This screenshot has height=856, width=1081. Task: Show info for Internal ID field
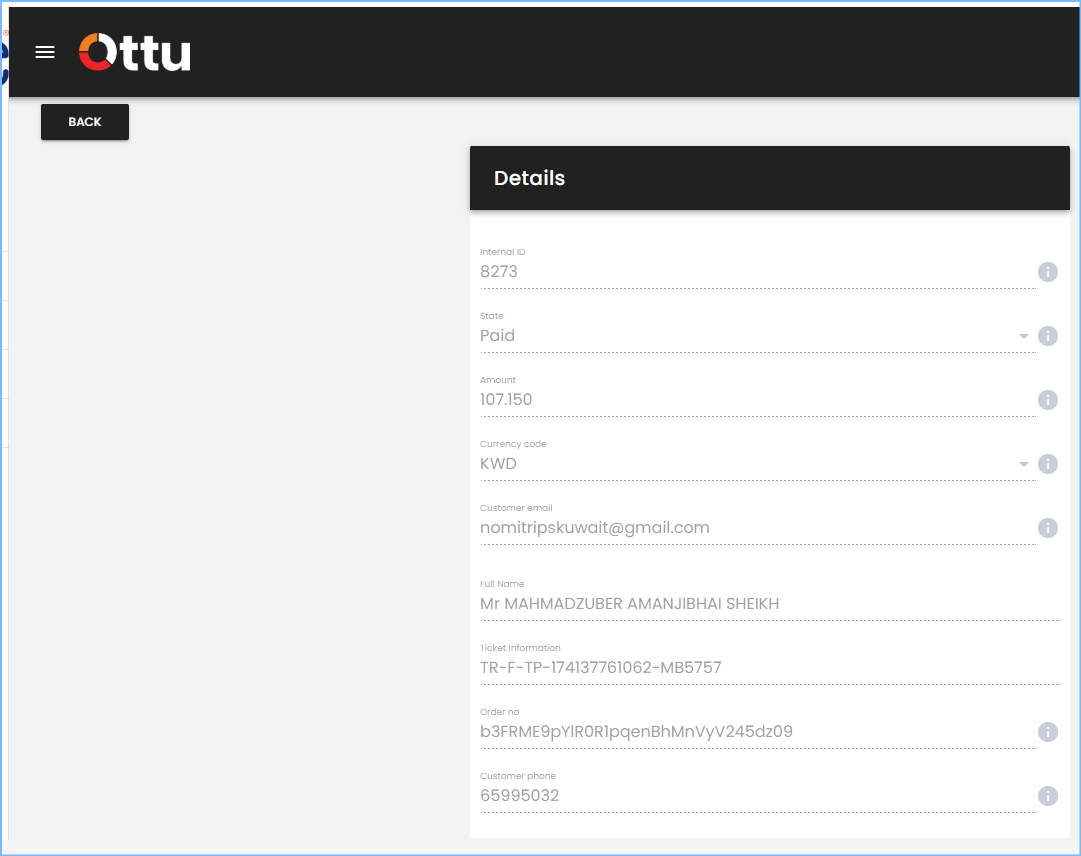(x=1047, y=272)
